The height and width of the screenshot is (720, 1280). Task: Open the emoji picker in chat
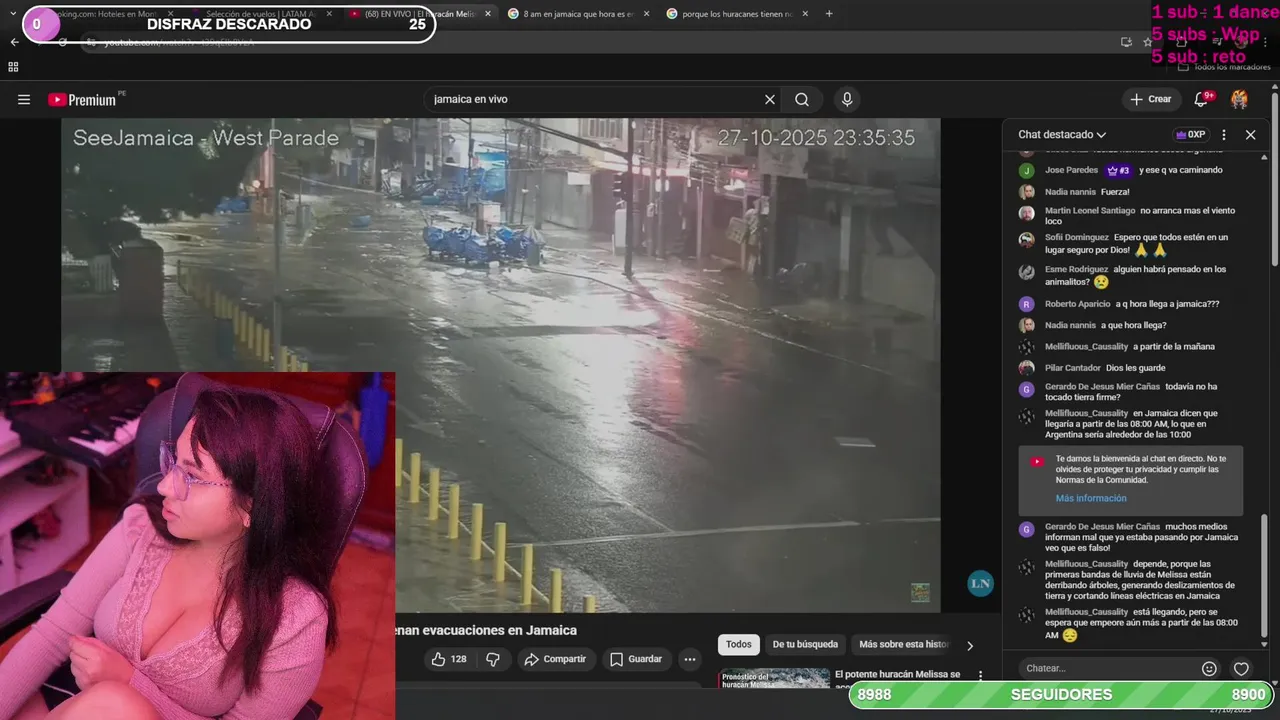[x=1209, y=668]
